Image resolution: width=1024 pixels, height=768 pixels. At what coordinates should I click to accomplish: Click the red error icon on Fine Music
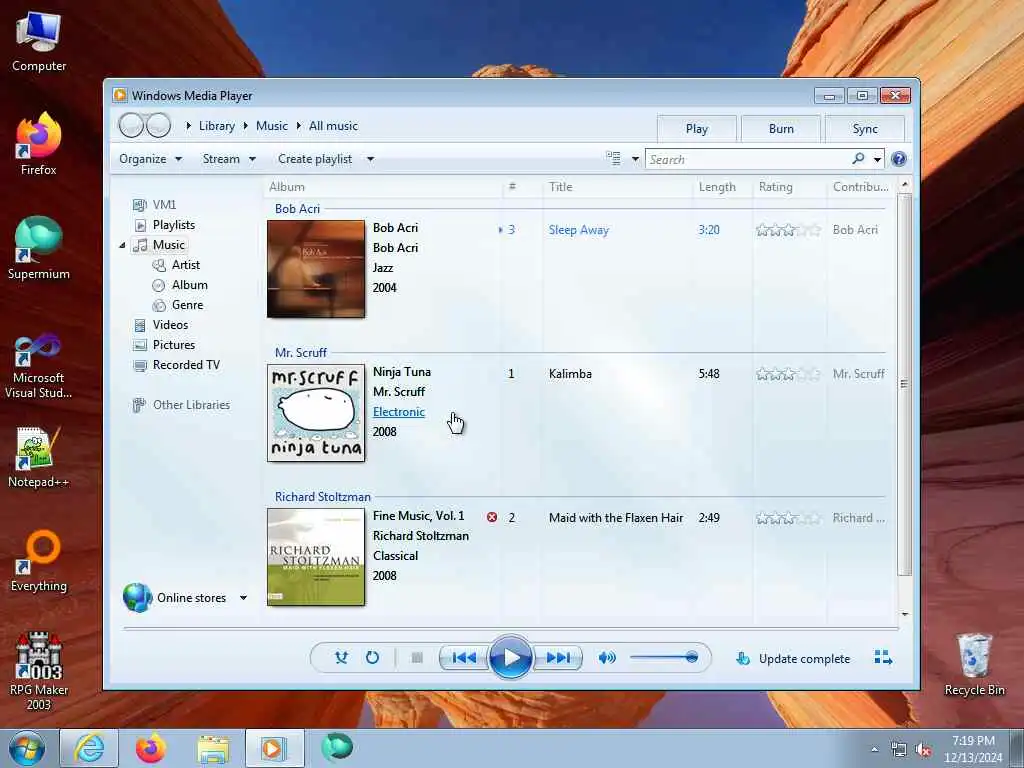[492, 517]
